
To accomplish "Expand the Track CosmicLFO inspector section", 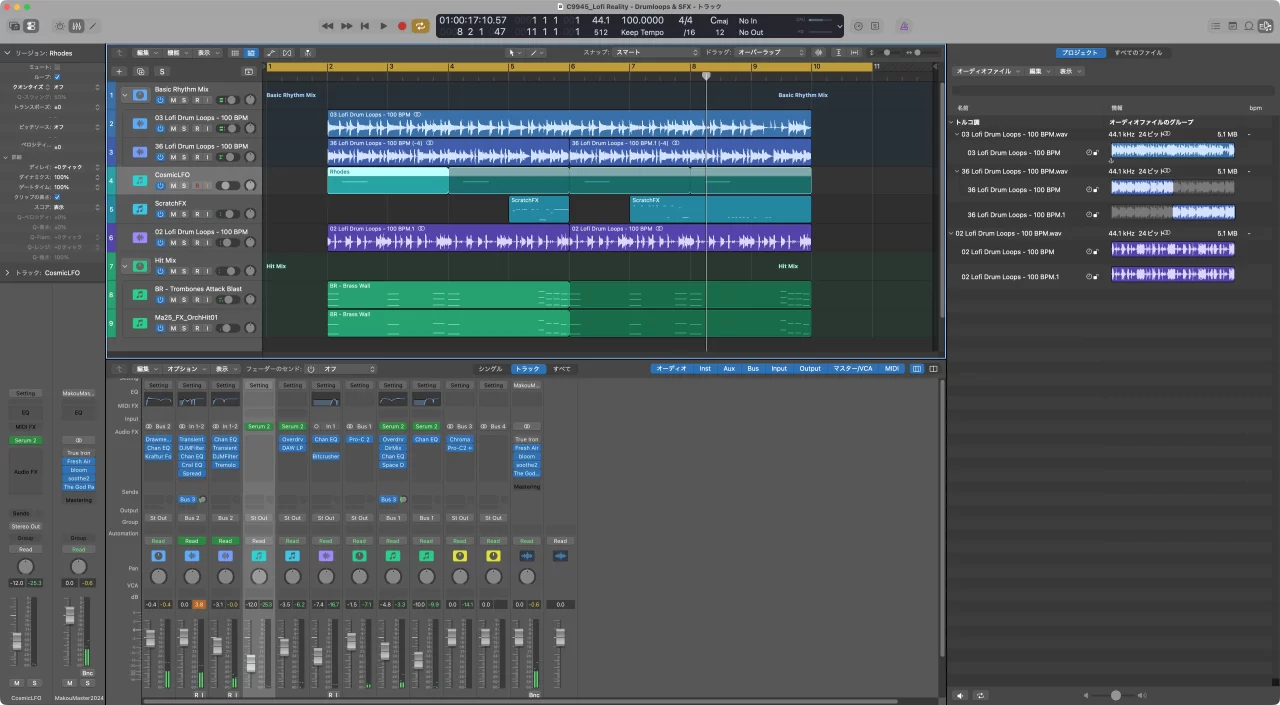I will click(x=8, y=272).
